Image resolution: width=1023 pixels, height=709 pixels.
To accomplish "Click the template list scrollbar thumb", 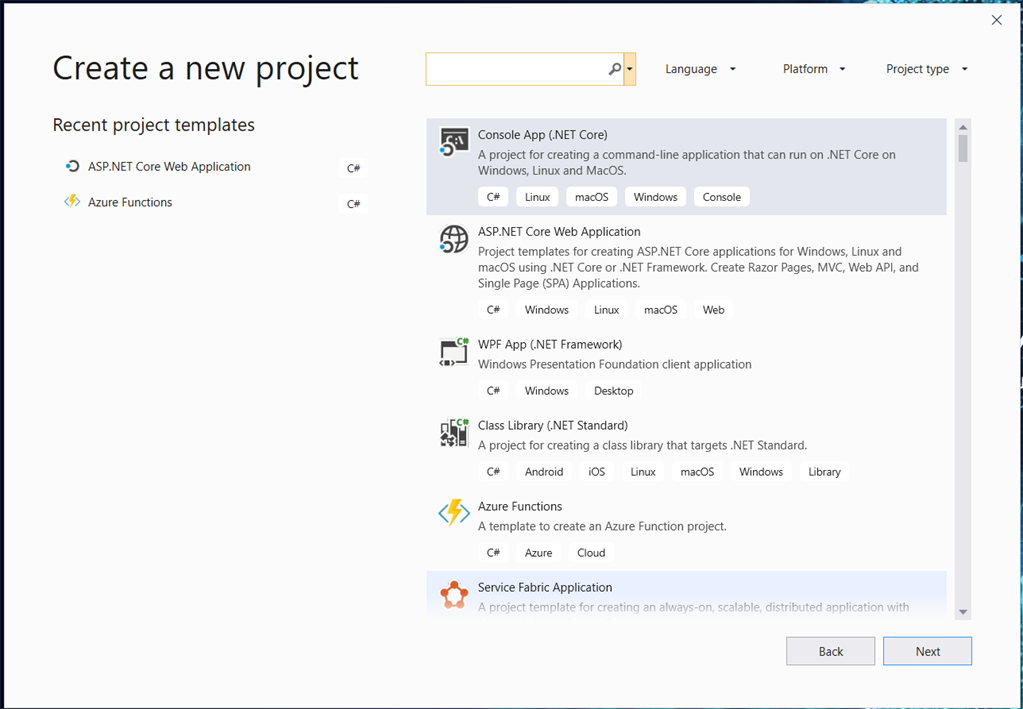I will tap(962, 149).
